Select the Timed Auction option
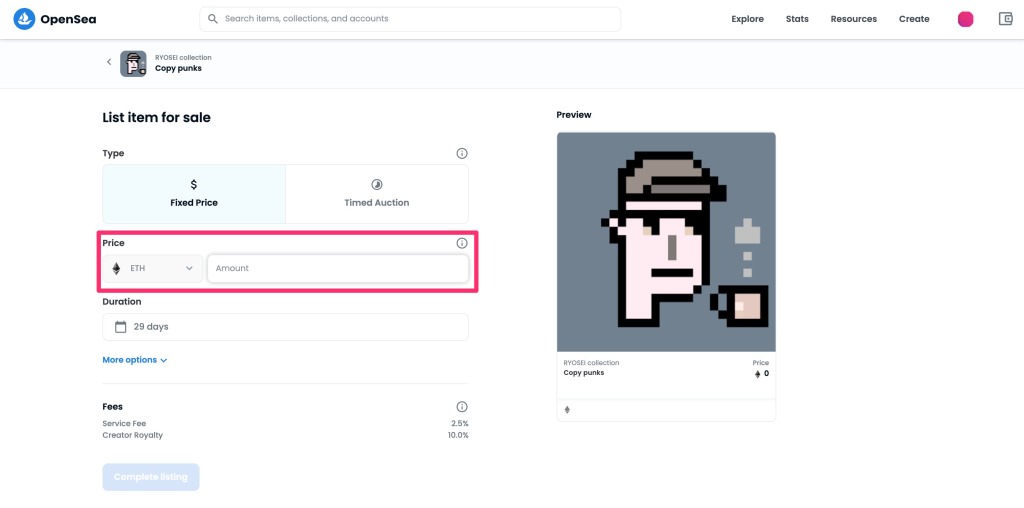1024x508 pixels. tap(377, 194)
